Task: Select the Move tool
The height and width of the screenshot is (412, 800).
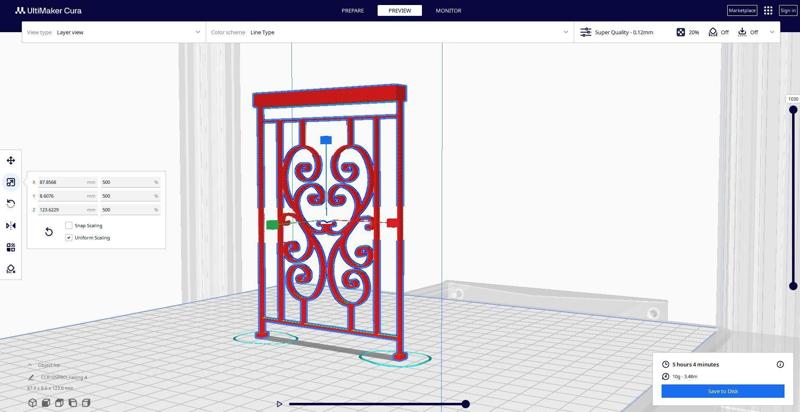Action: coord(11,161)
